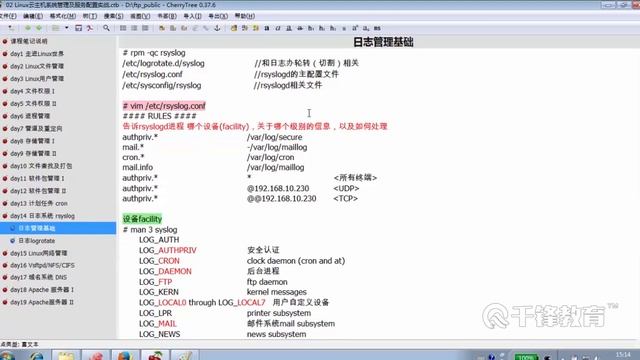Image resolution: width=640 pixels, height=360 pixels.
Task: Save the document with the disk icon
Action: tap(78, 28)
